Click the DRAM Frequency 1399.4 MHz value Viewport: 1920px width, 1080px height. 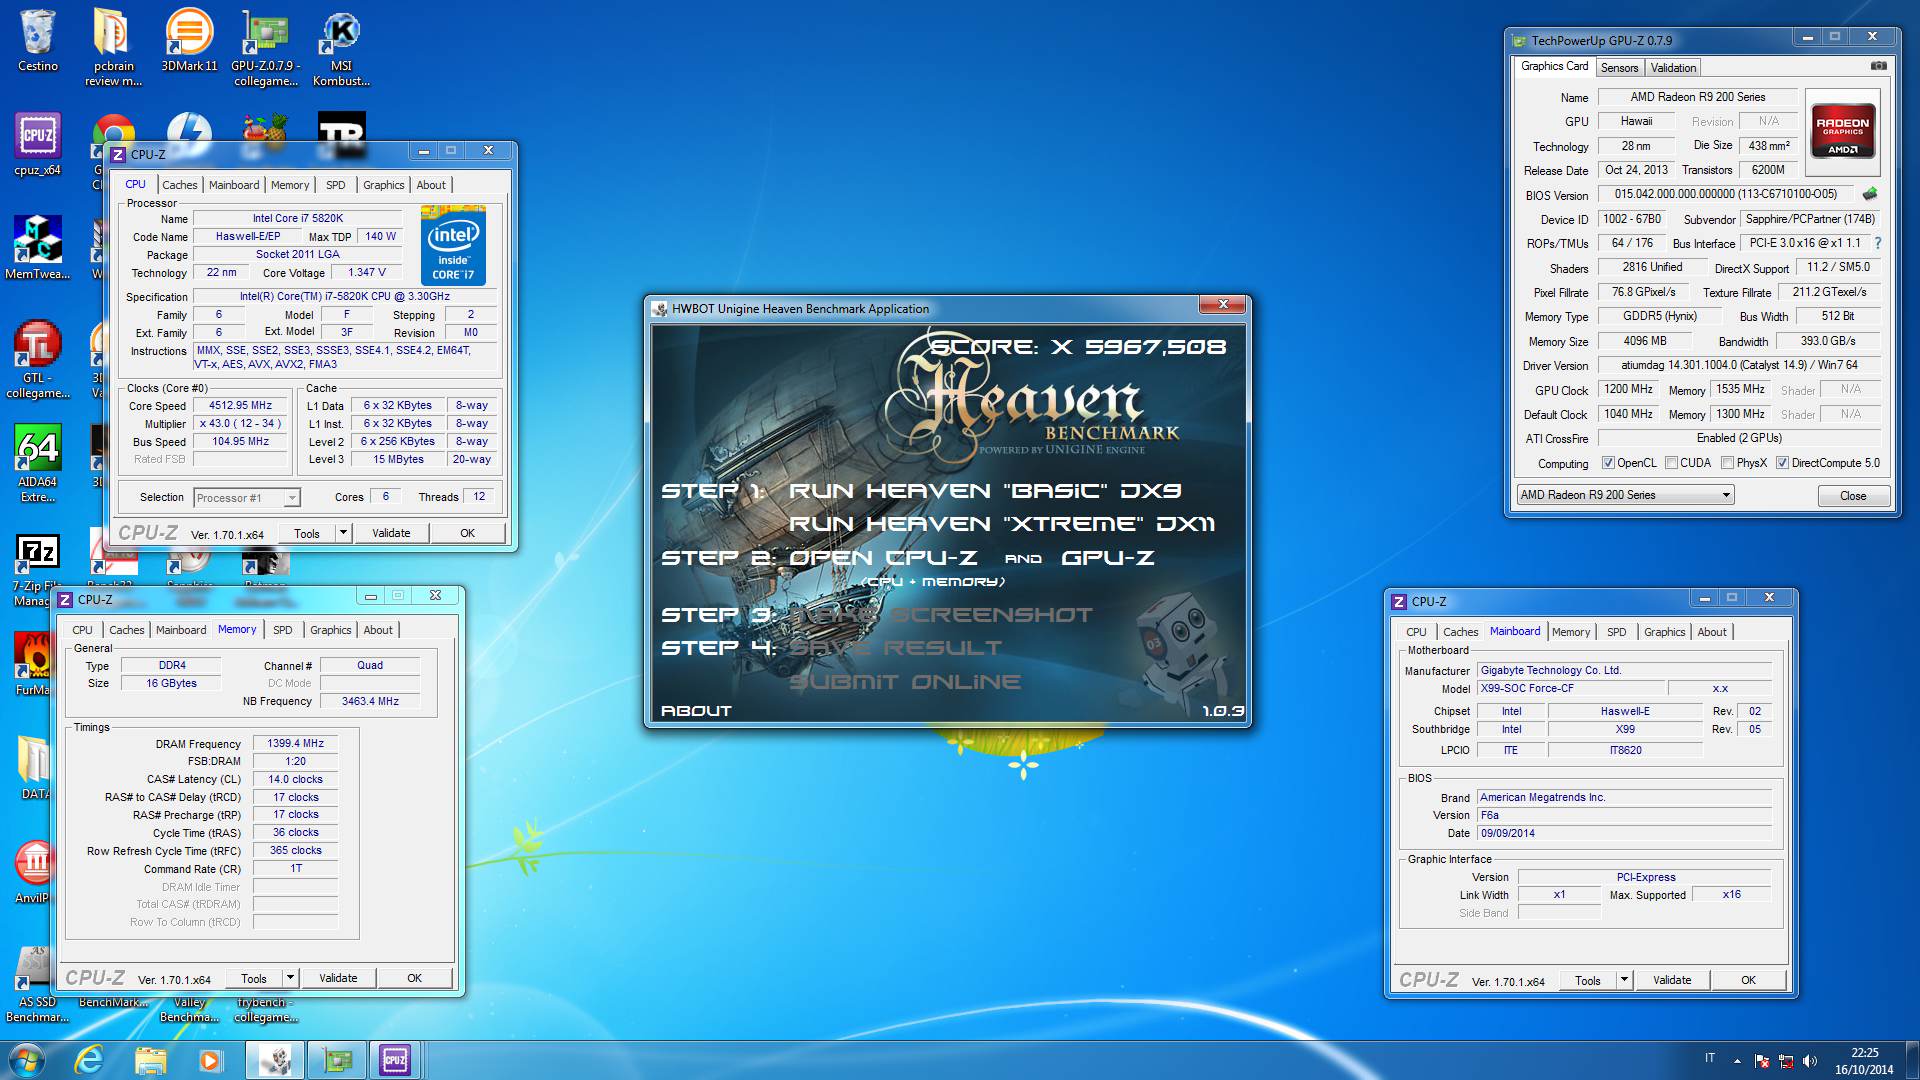[295, 744]
